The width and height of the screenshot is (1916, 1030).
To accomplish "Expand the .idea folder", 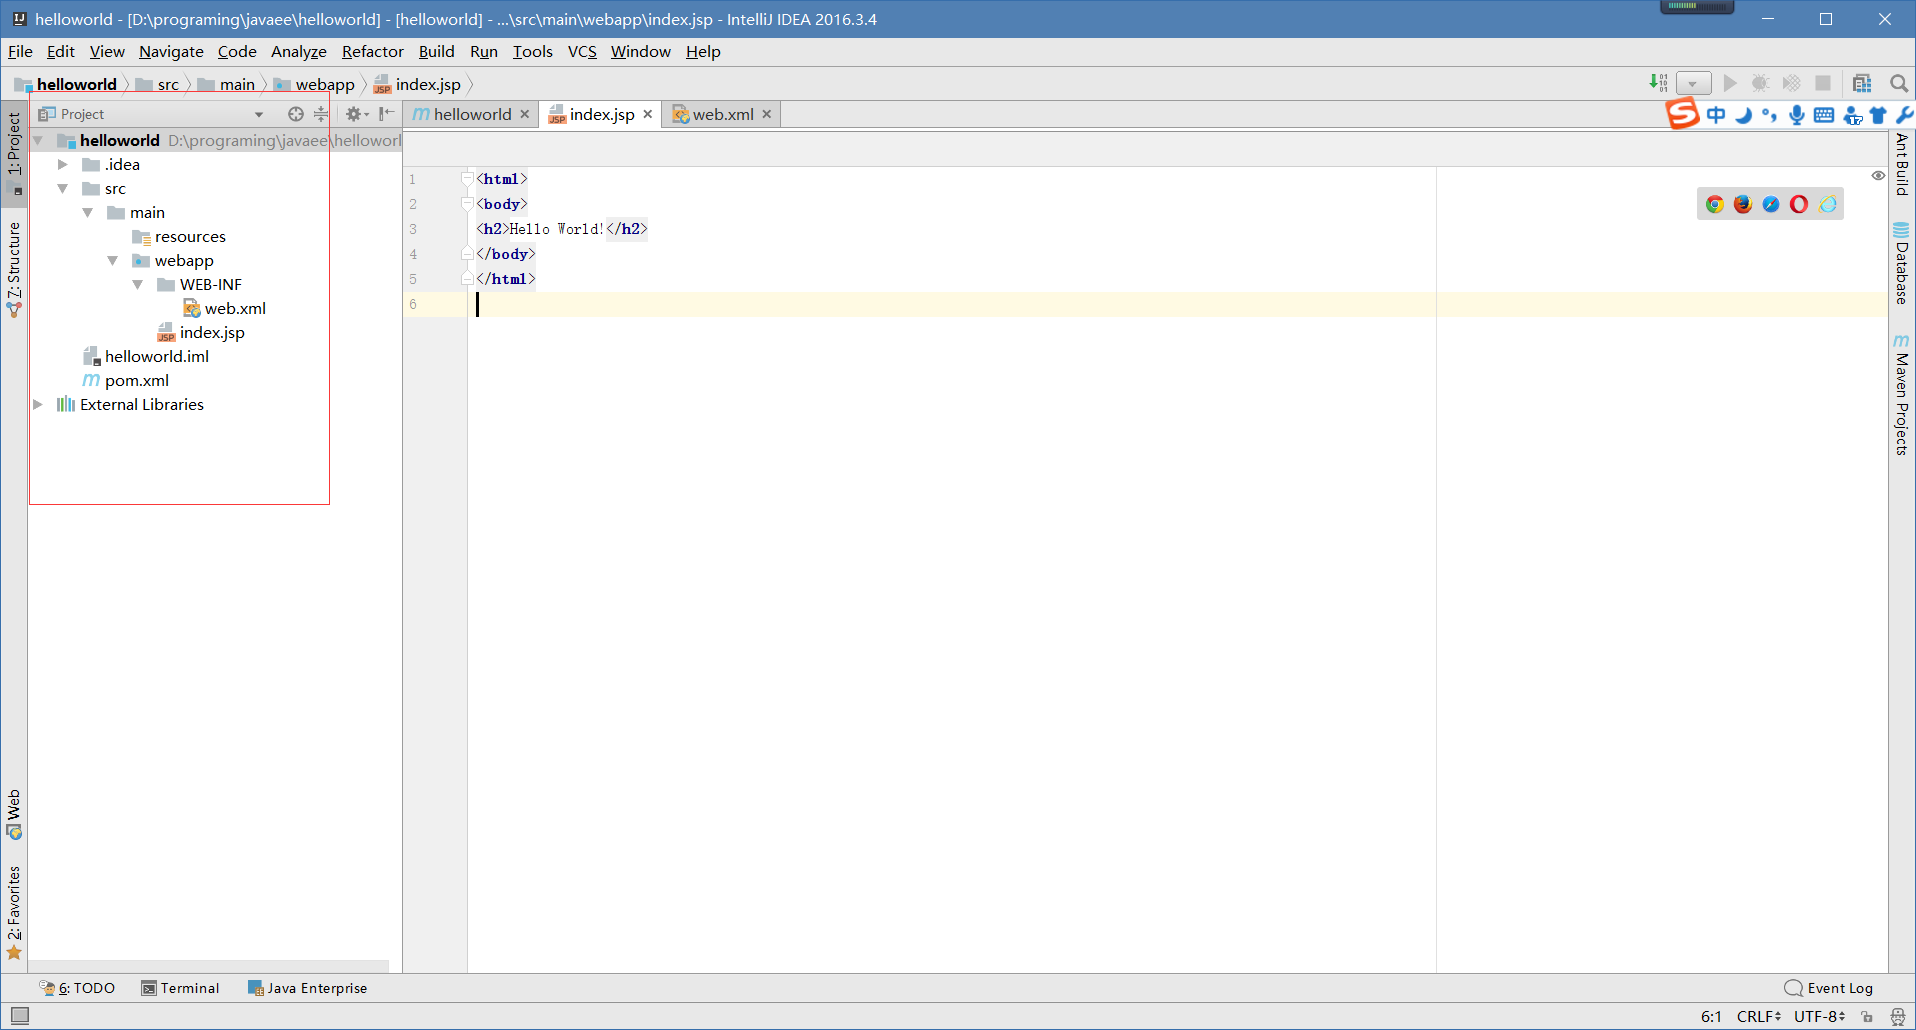I will click(63, 165).
